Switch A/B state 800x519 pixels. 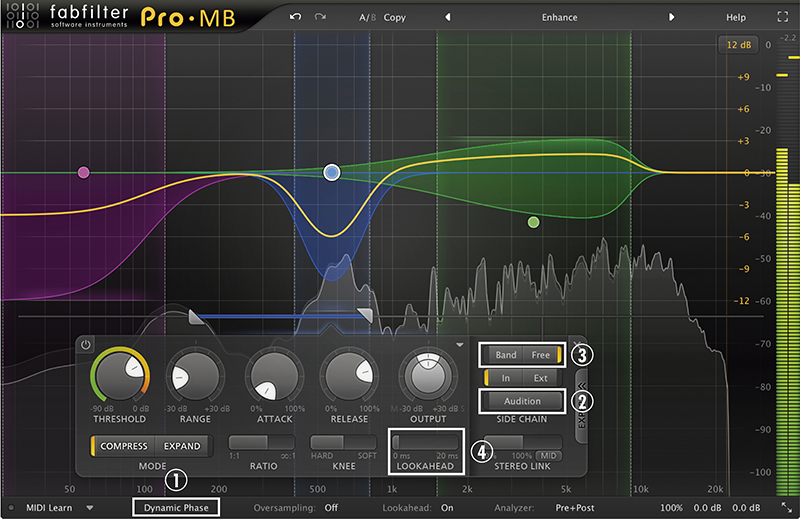tap(367, 17)
